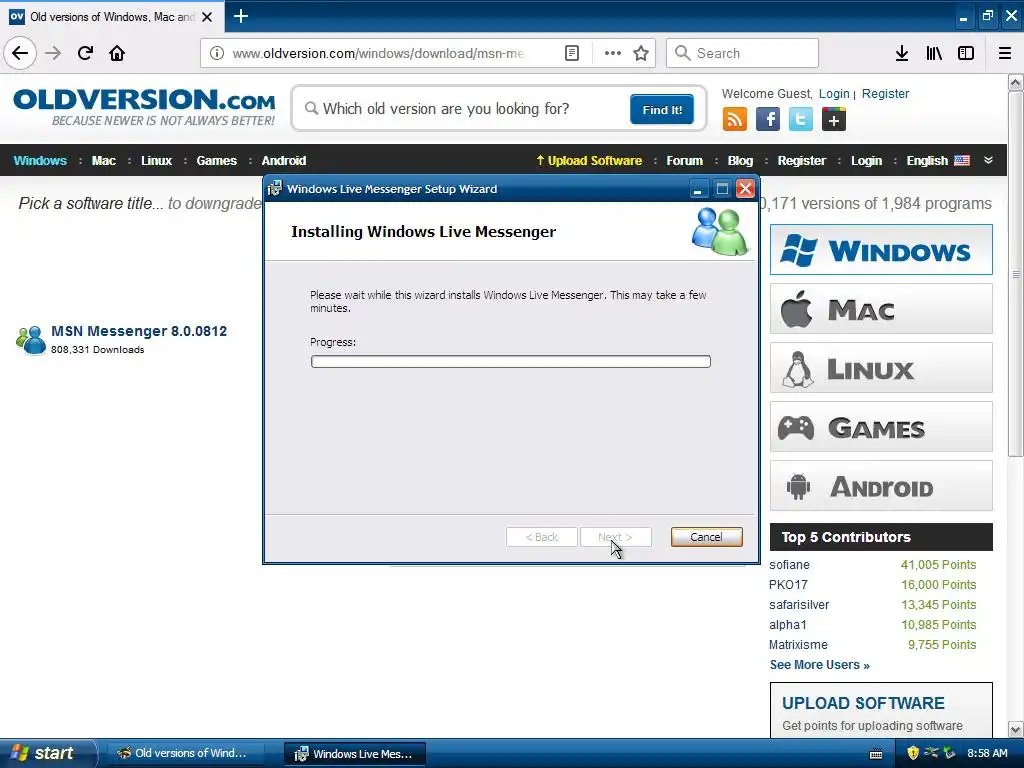The image size is (1024, 768).
Task: Click the page scrollbar down arrow
Action: [1015, 729]
